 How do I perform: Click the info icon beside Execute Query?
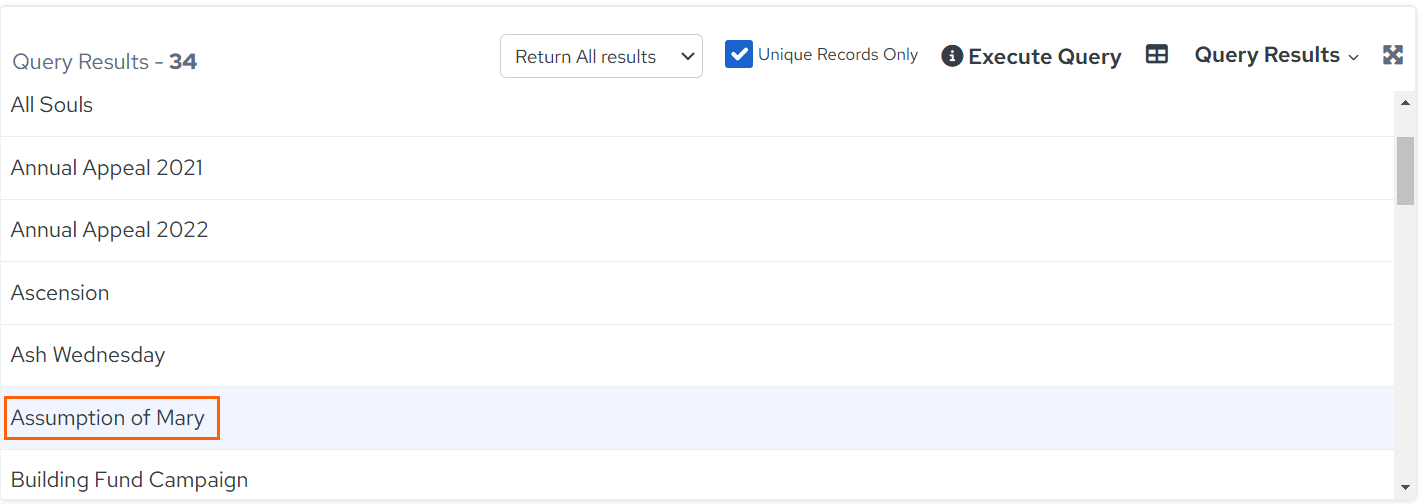coord(952,57)
